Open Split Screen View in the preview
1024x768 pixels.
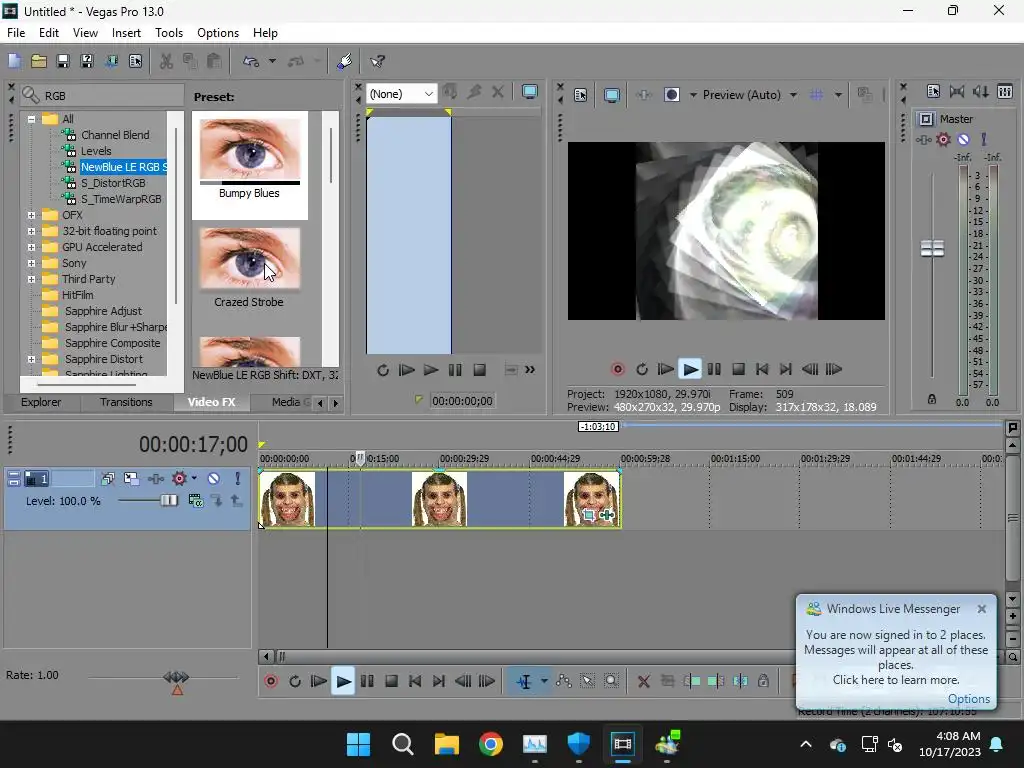[x=671, y=95]
